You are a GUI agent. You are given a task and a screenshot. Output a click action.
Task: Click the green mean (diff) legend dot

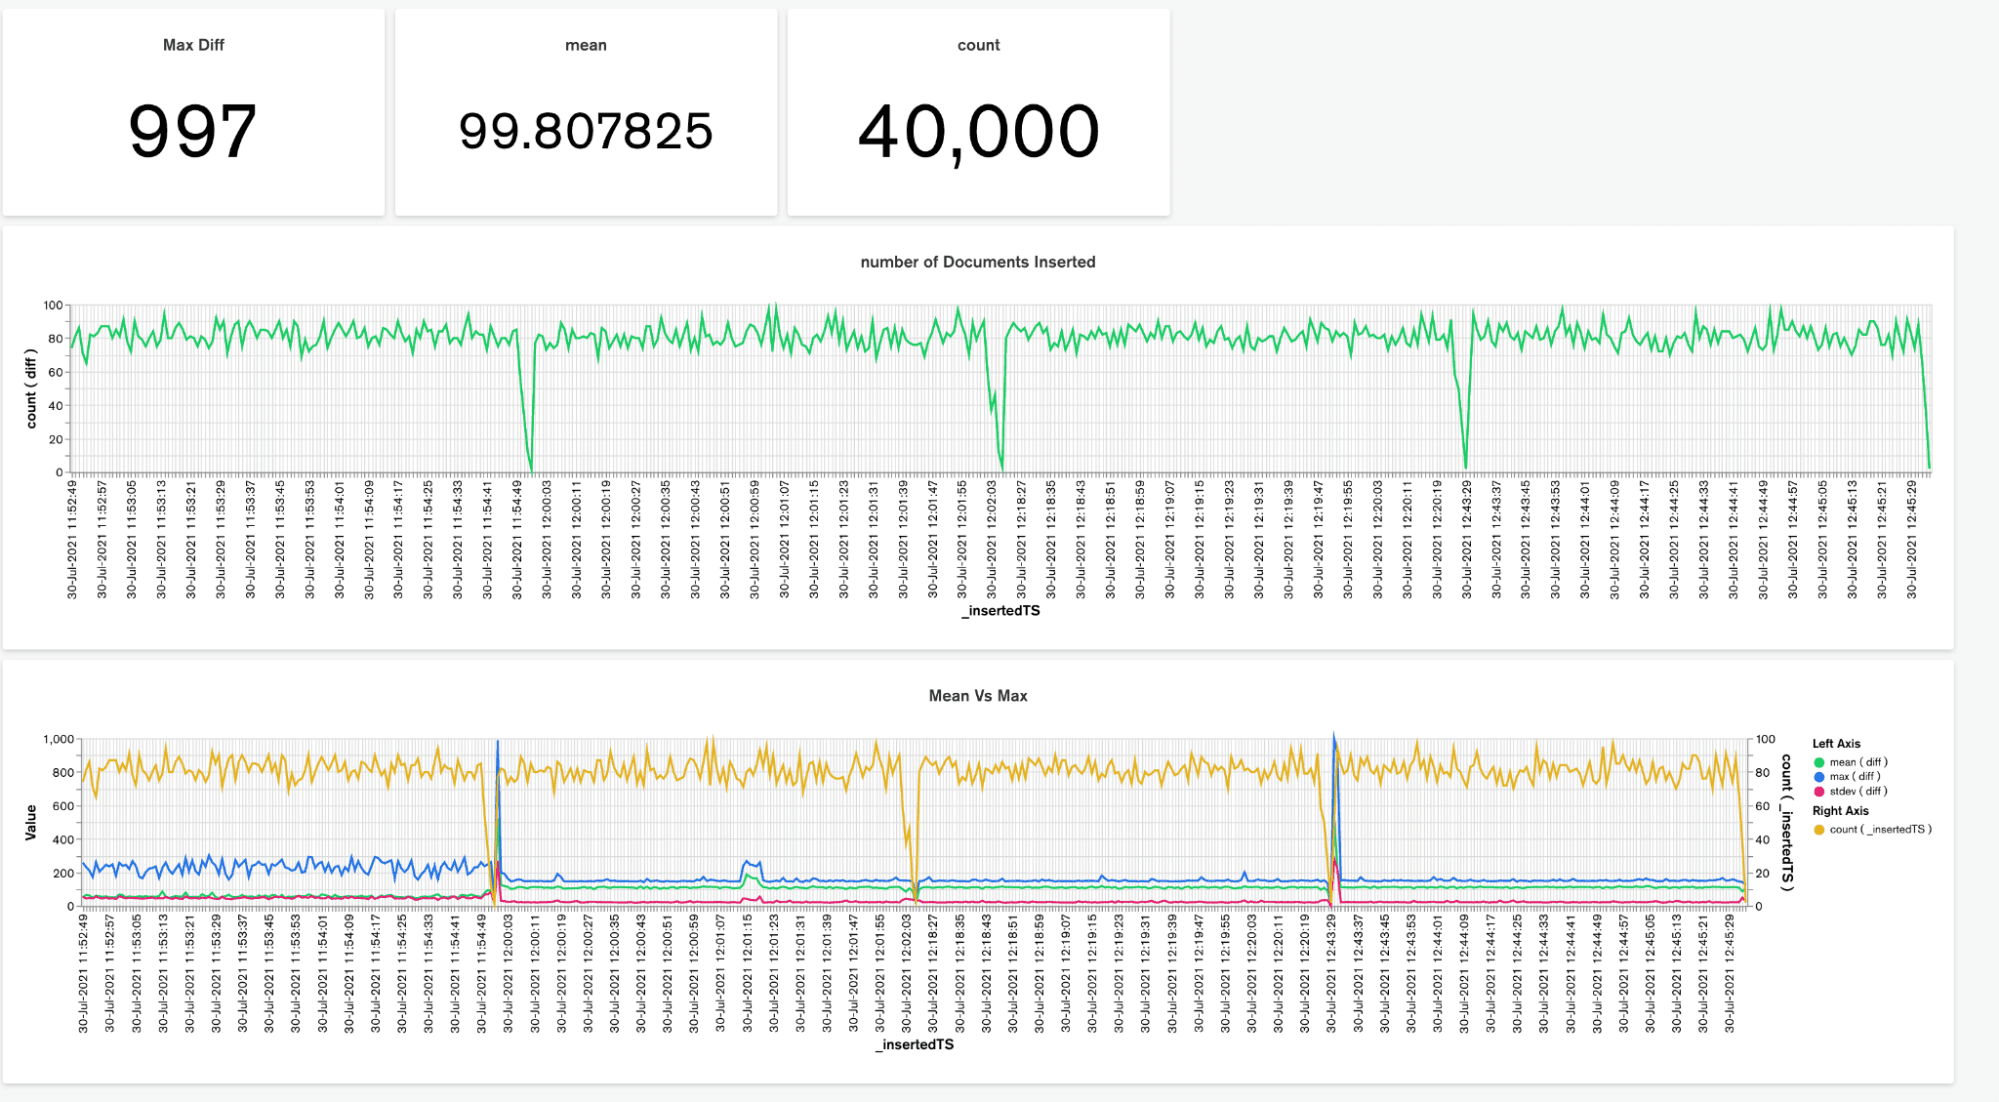point(1819,762)
